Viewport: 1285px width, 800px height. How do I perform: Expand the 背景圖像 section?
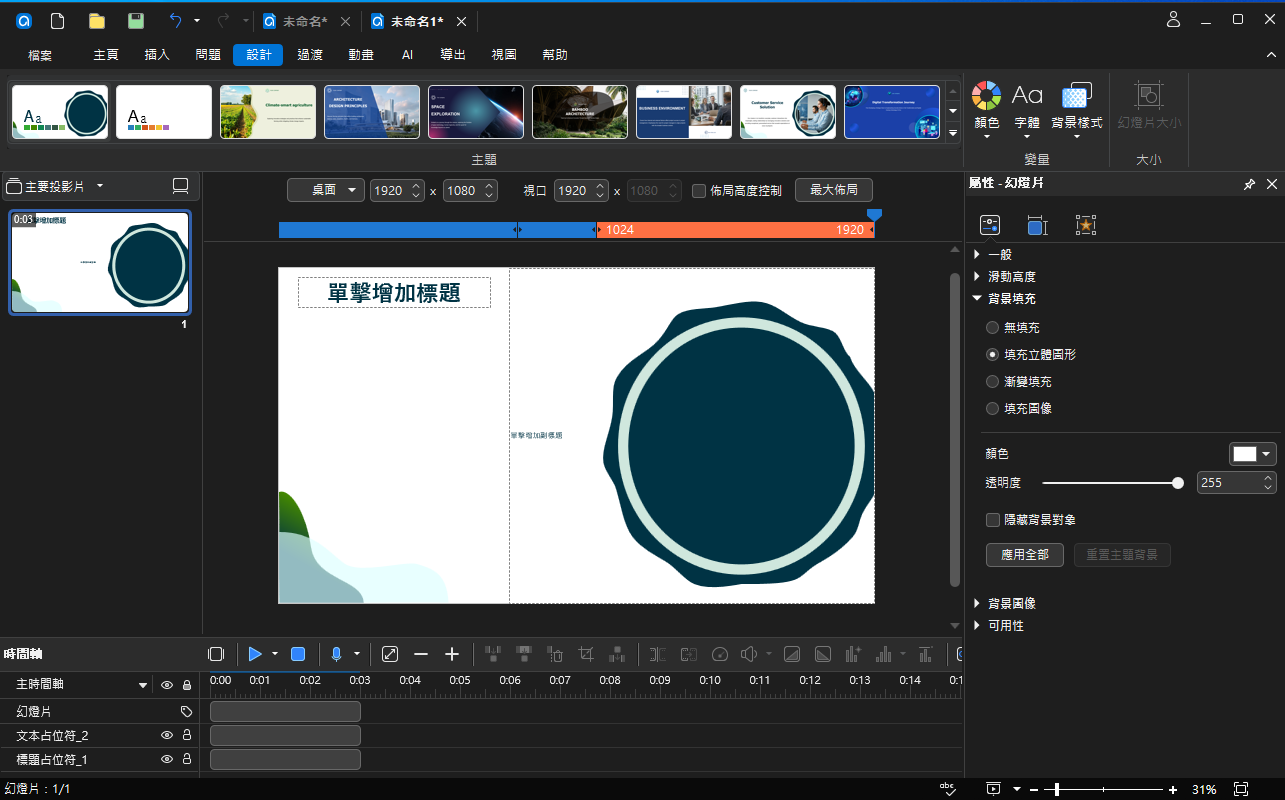coord(977,604)
